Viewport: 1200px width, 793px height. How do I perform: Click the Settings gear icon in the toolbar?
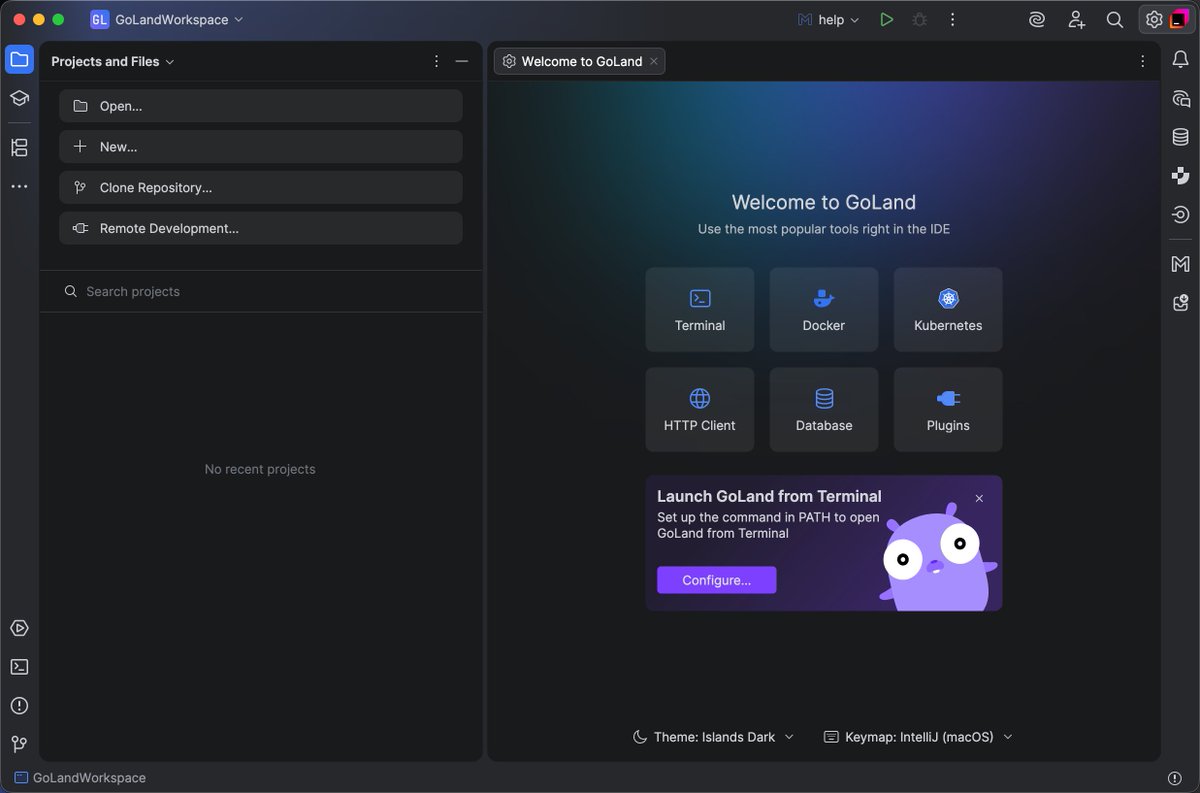click(1153, 19)
